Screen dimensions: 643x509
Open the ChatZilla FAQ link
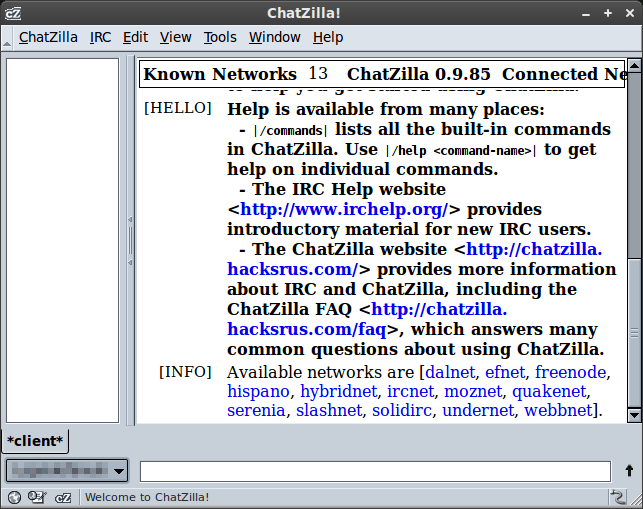(x=367, y=319)
